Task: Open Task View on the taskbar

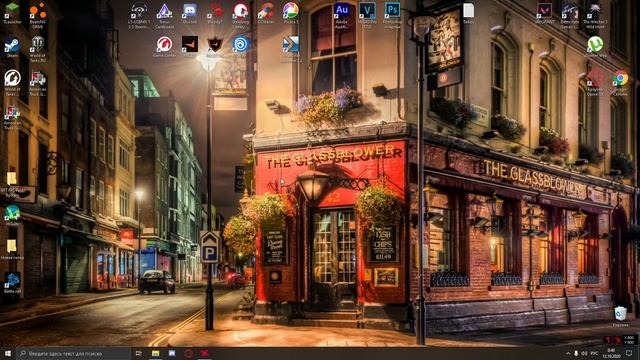Action: click(139, 353)
